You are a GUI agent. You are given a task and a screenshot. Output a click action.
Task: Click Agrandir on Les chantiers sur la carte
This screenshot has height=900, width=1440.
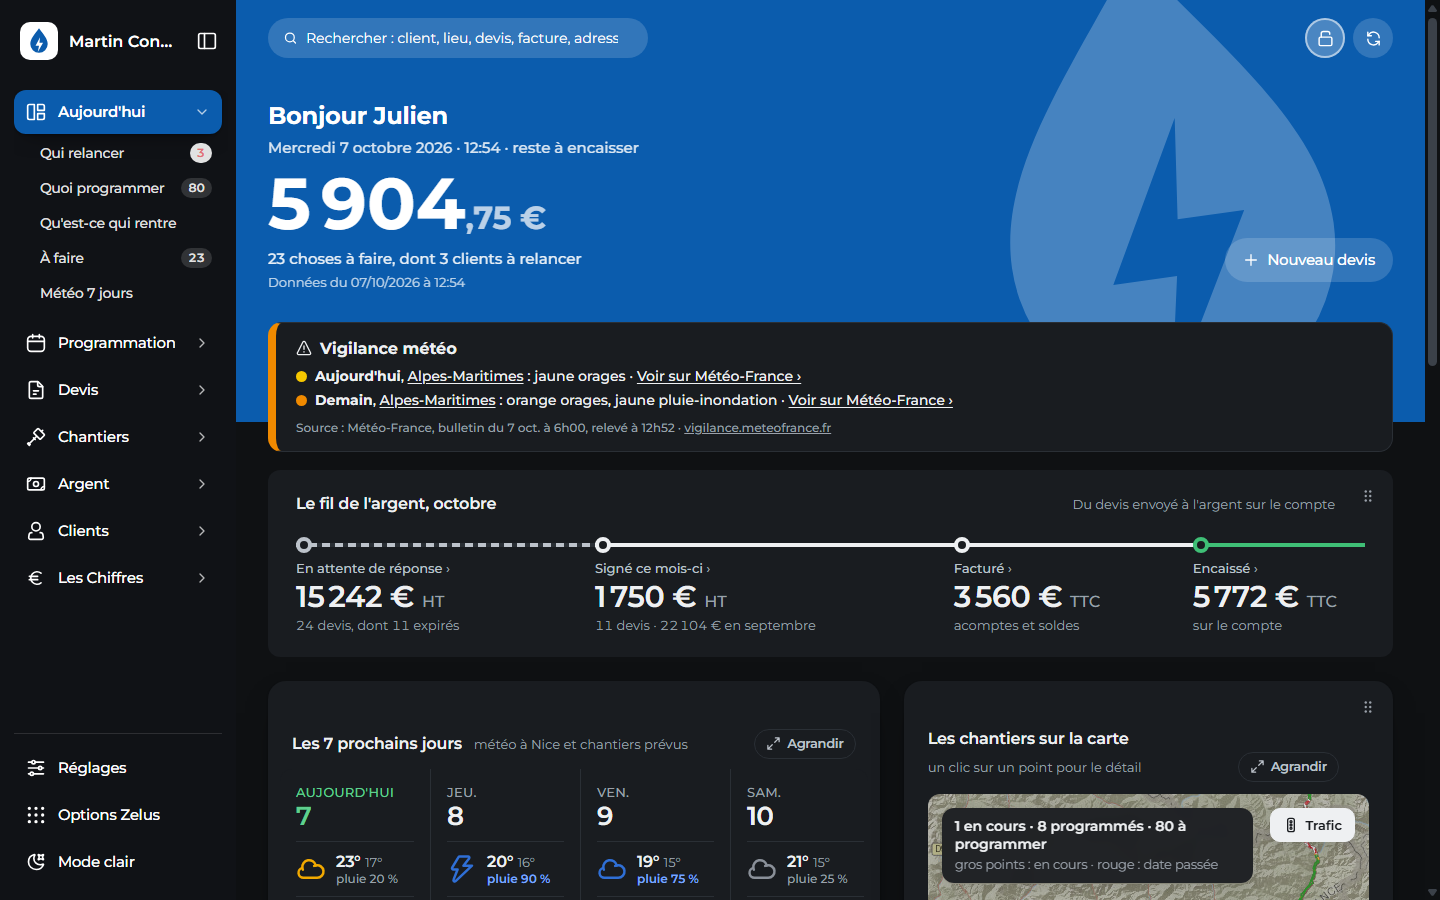pyautogui.click(x=1288, y=767)
